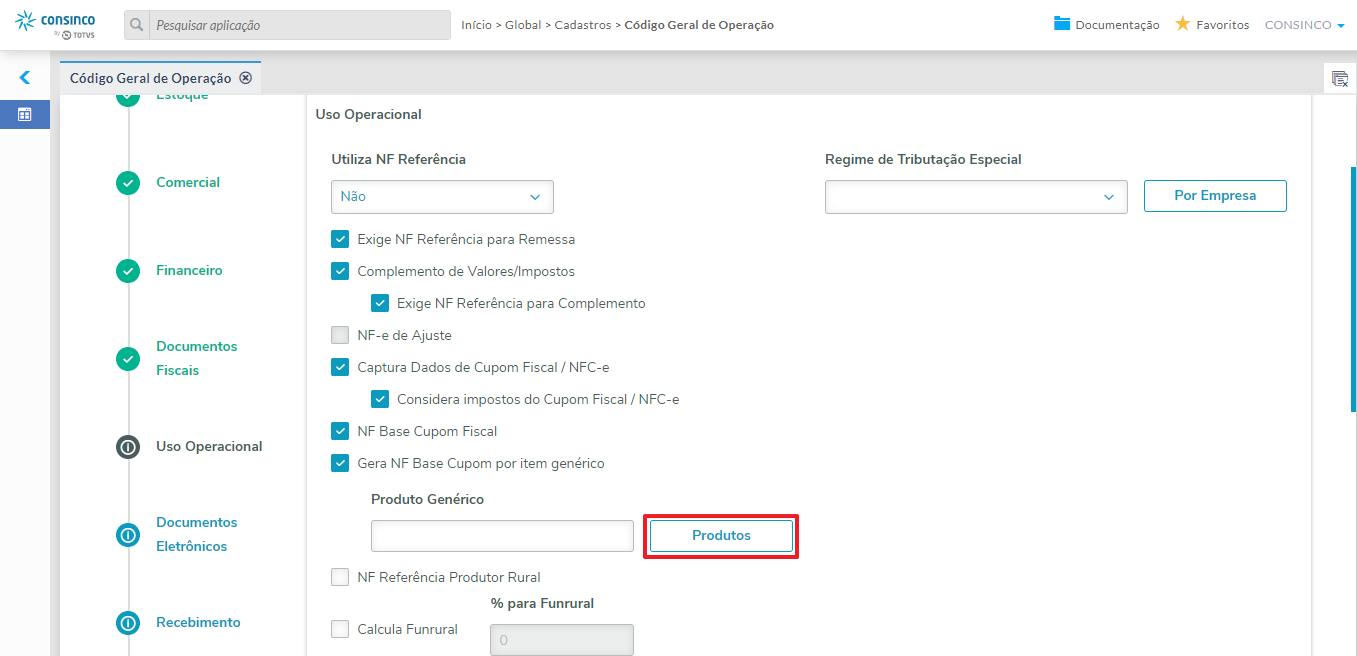
Task: Open the CONSINCO user menu dropdown
Action: coord(1305,25)
